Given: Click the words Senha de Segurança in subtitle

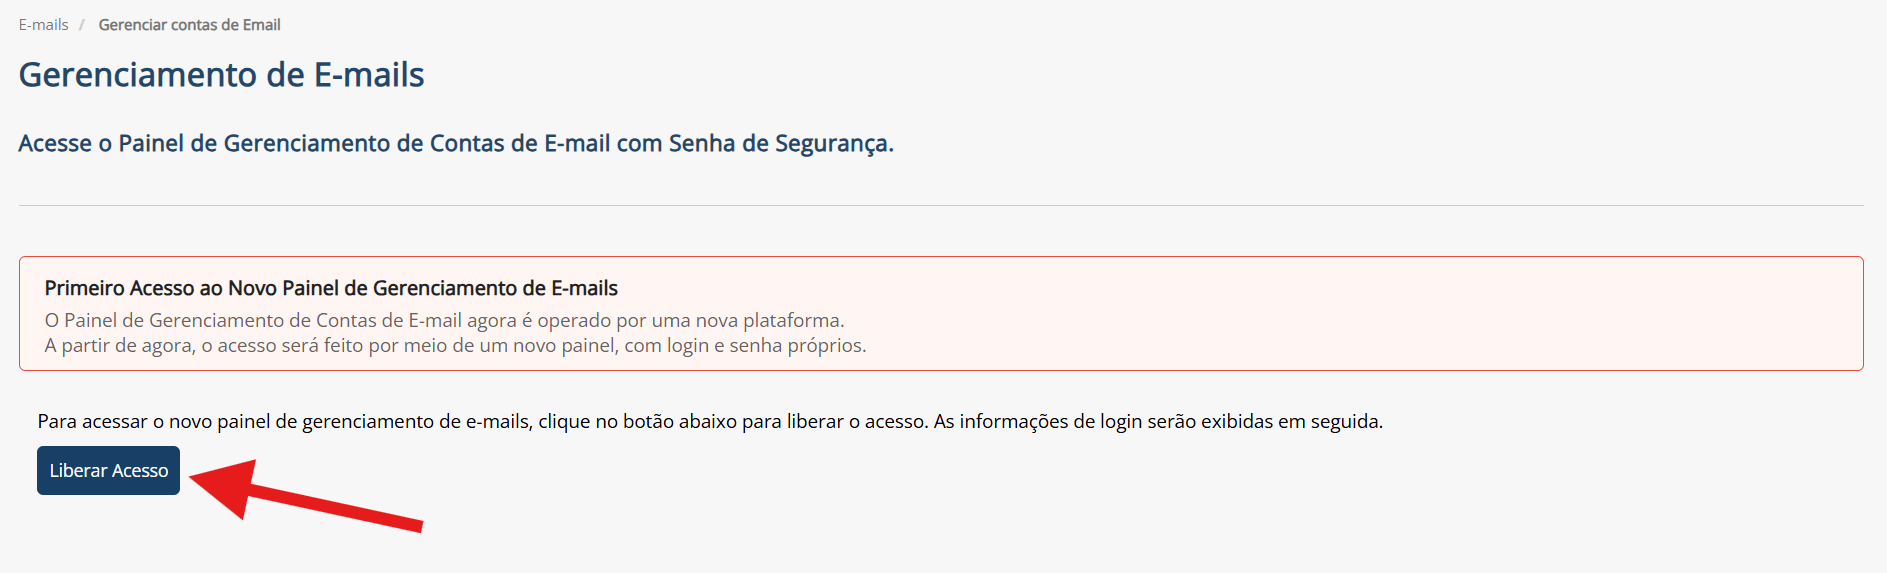Looking at the screenshot, I should click(x=780, y=144).
